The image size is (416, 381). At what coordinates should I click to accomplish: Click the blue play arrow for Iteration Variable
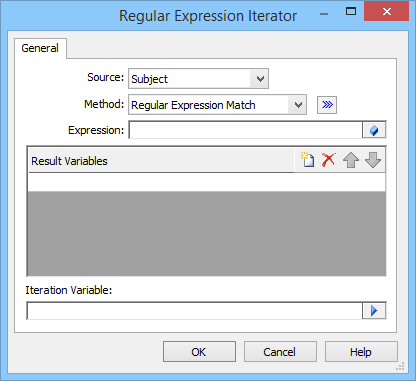pos(374,311)
